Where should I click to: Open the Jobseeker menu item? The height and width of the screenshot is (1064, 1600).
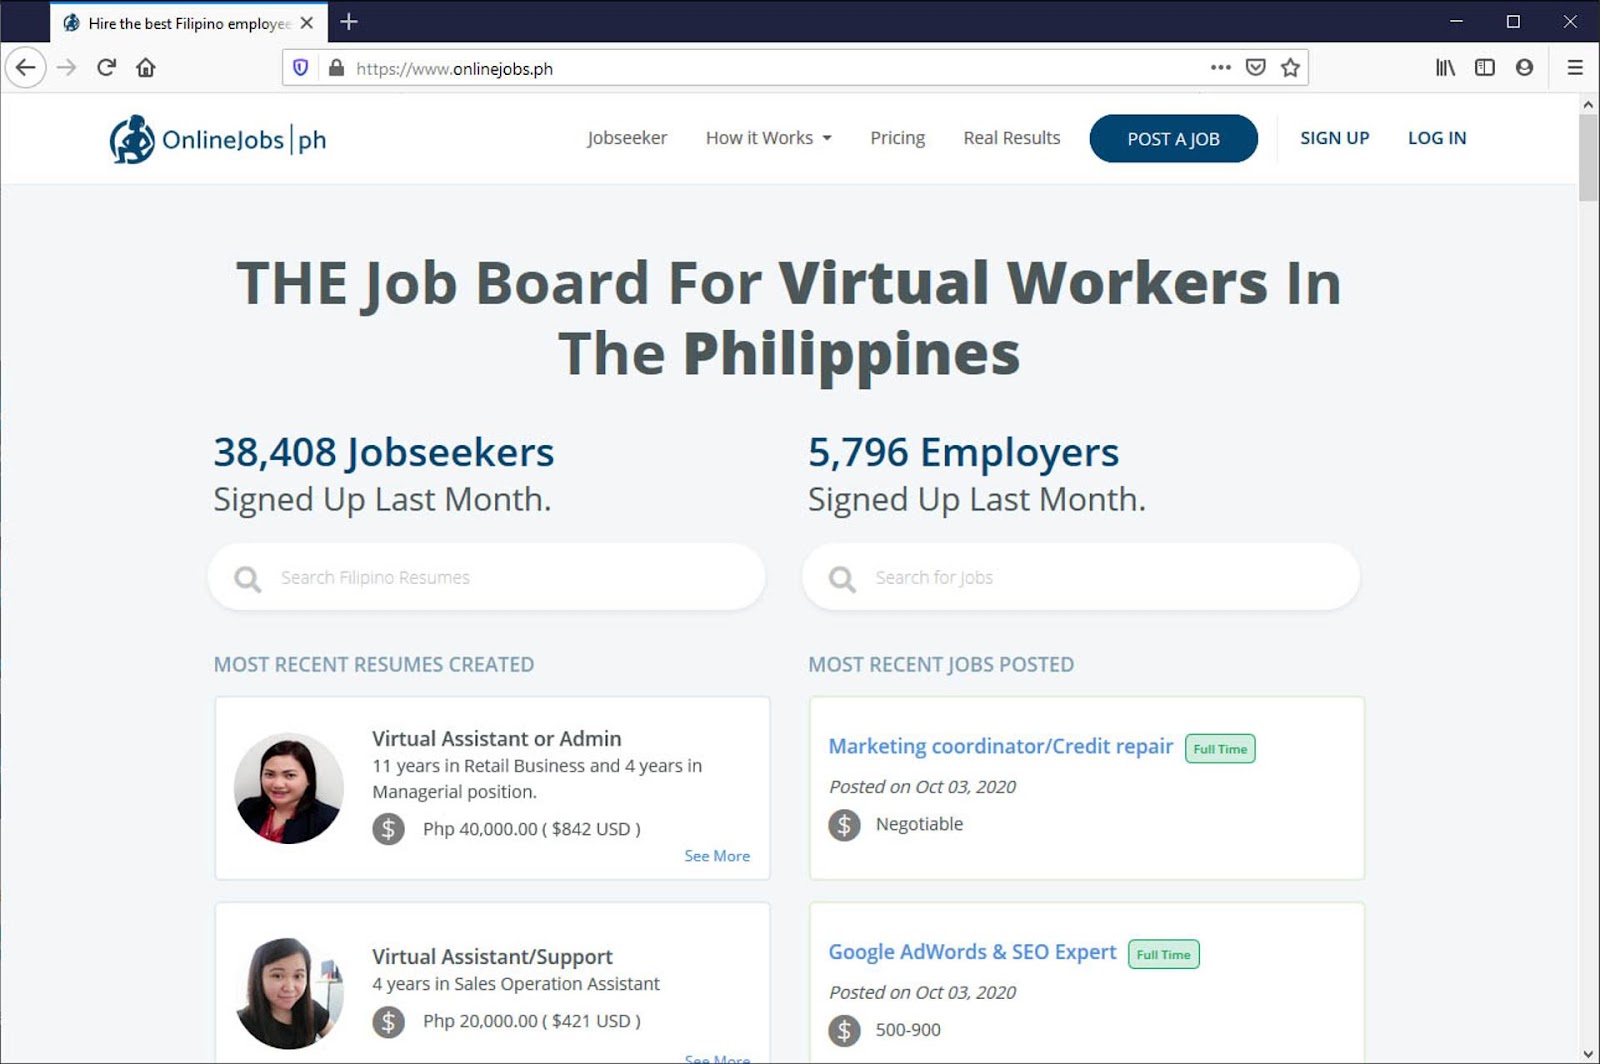(627, 138)
